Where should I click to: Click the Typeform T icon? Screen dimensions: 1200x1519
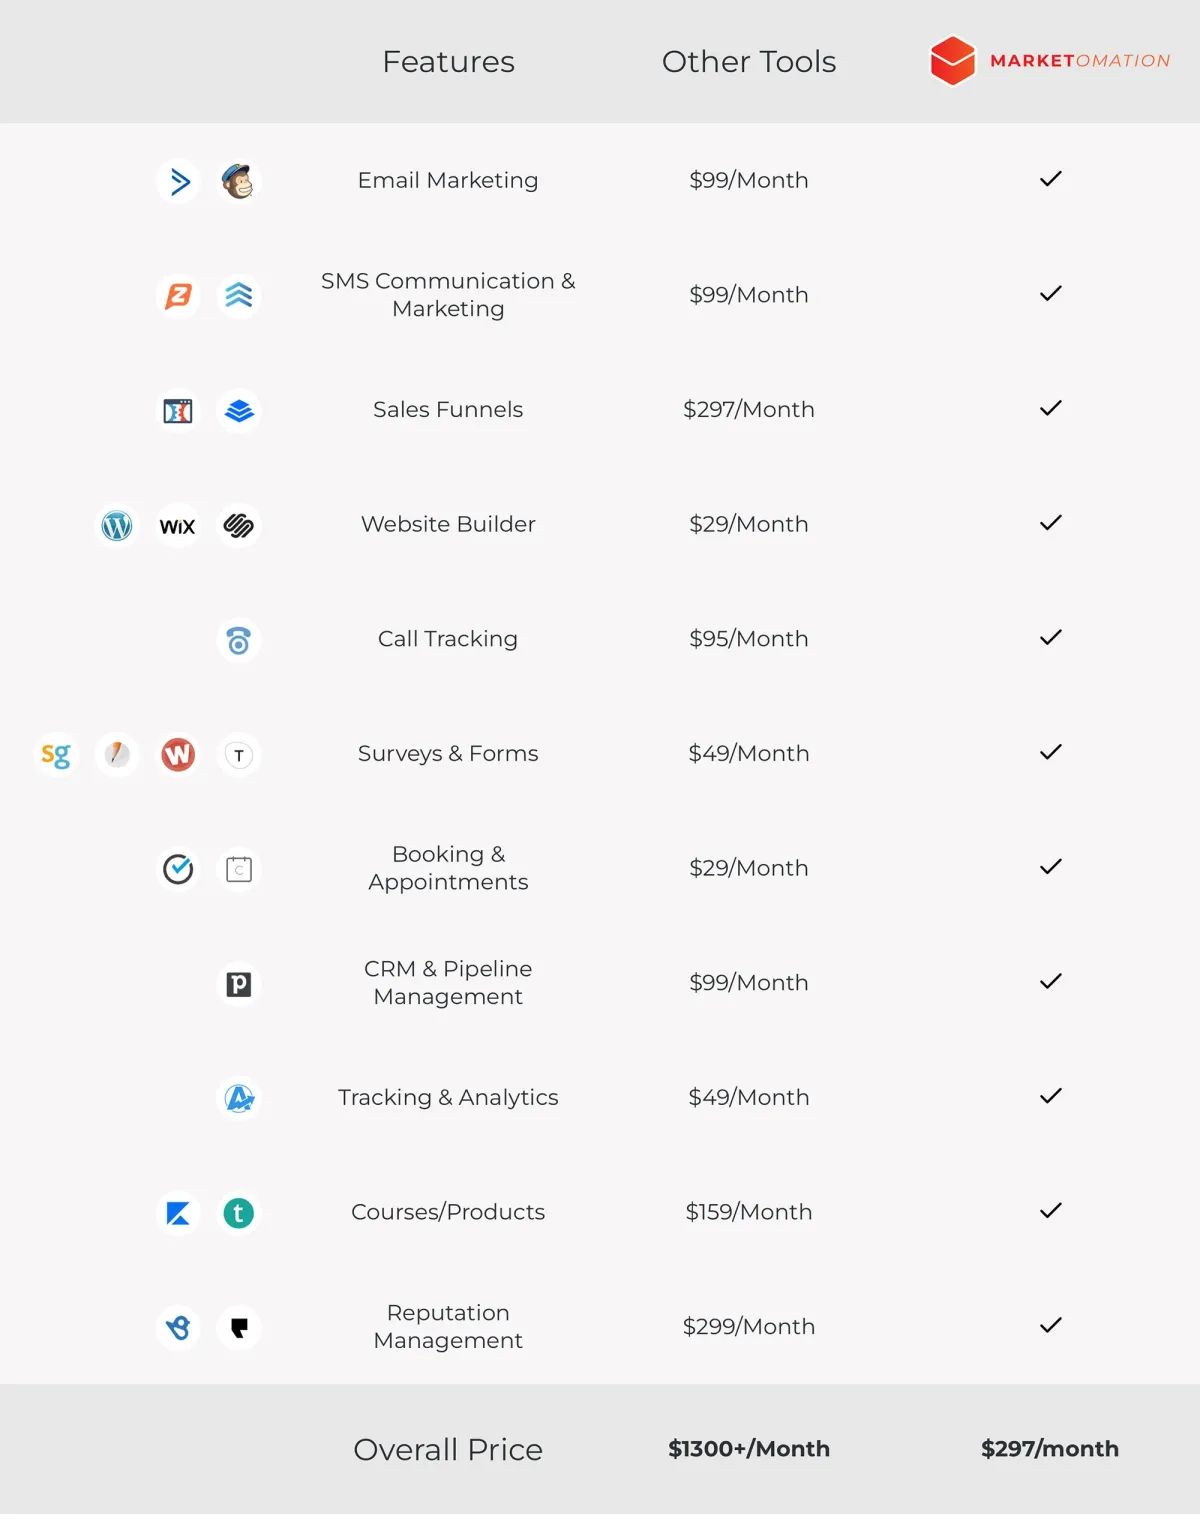(238, 755)
